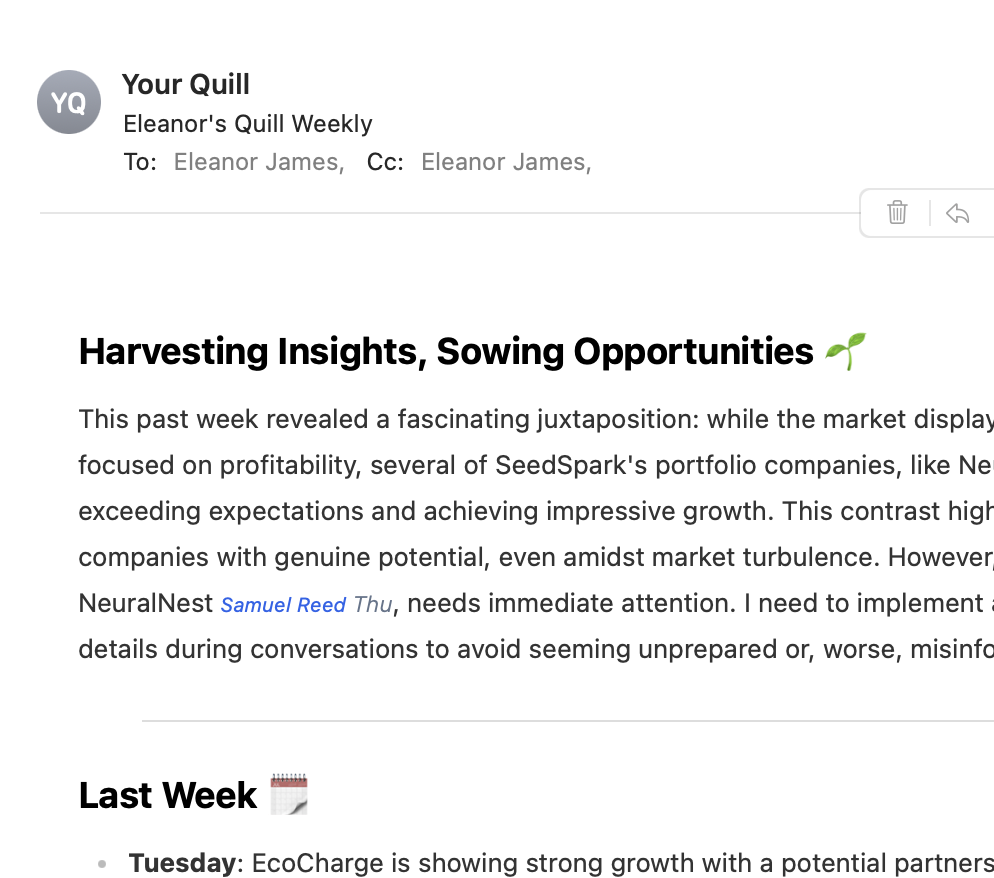Viewport: 994px width, 878px height.
Task: Click the seedling emoji in the heading
Action: pyautogui.click(x=844, y=352)
